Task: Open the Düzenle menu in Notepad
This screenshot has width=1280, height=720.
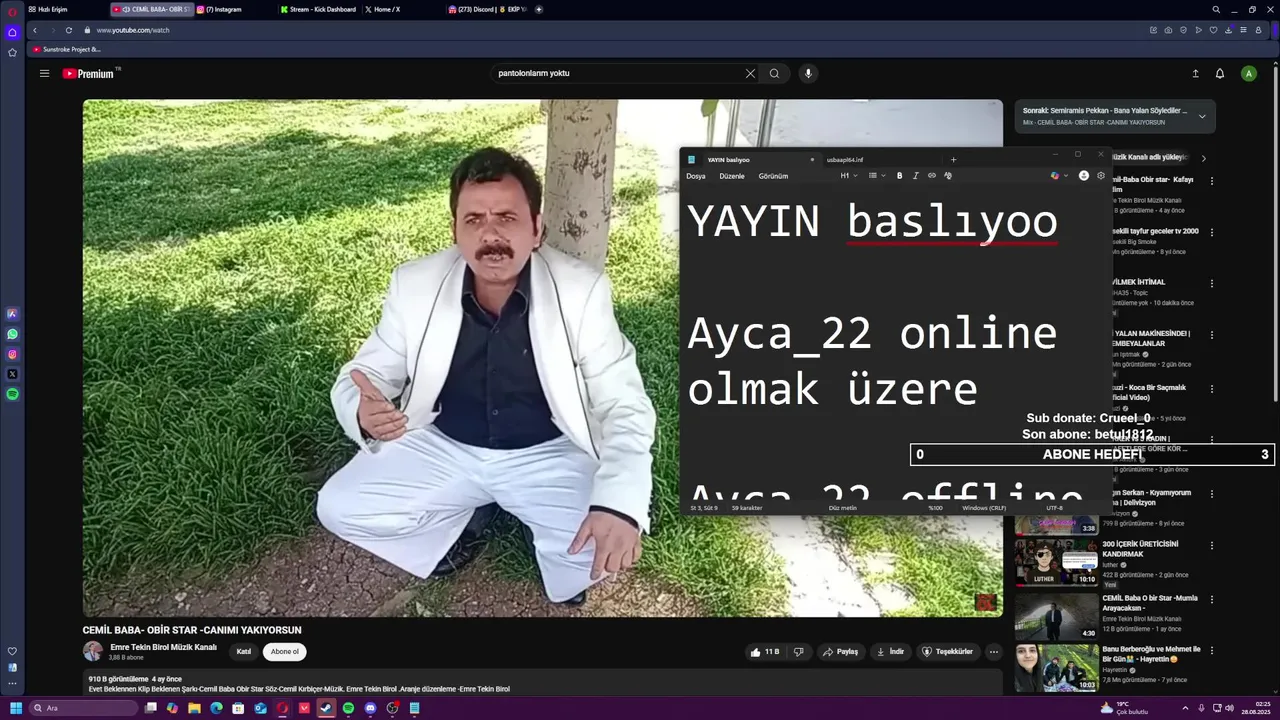Action: point(732,176)
